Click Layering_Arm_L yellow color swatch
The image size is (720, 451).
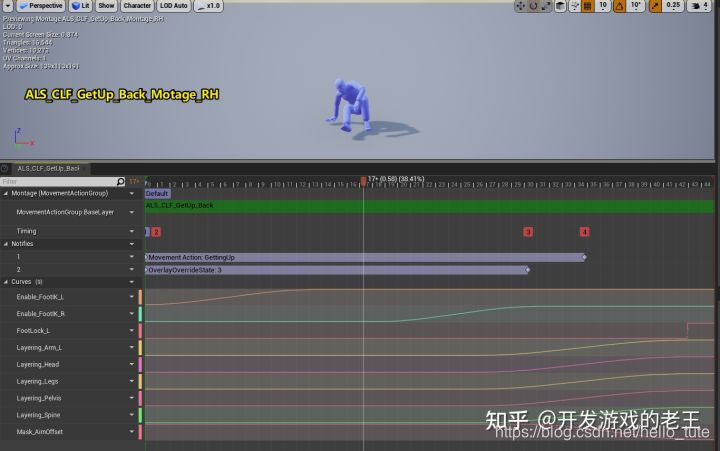(140, 348)
